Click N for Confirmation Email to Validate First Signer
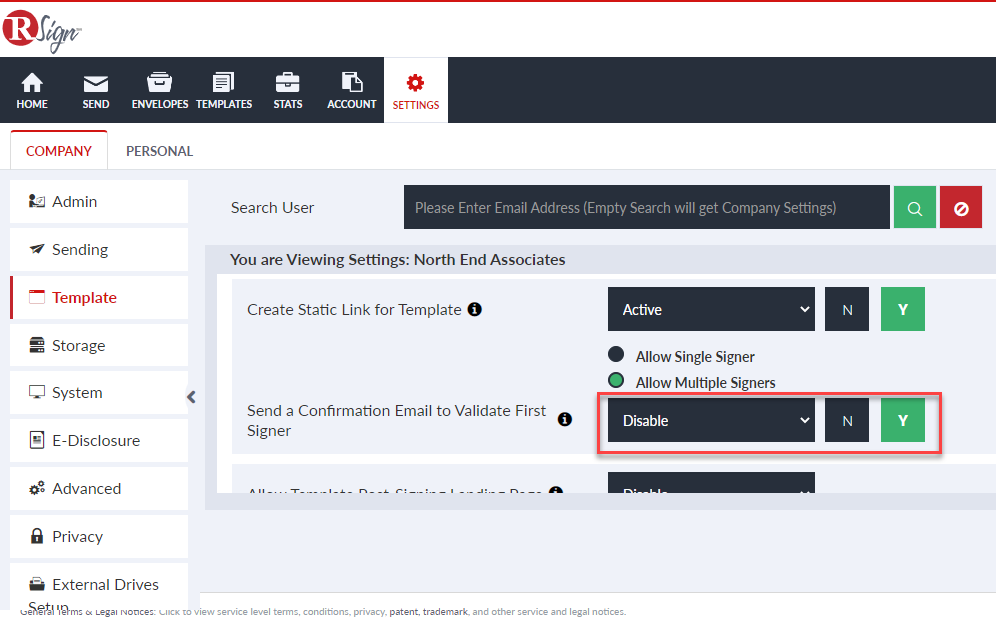Screen dimensions: 996x624 847,420
